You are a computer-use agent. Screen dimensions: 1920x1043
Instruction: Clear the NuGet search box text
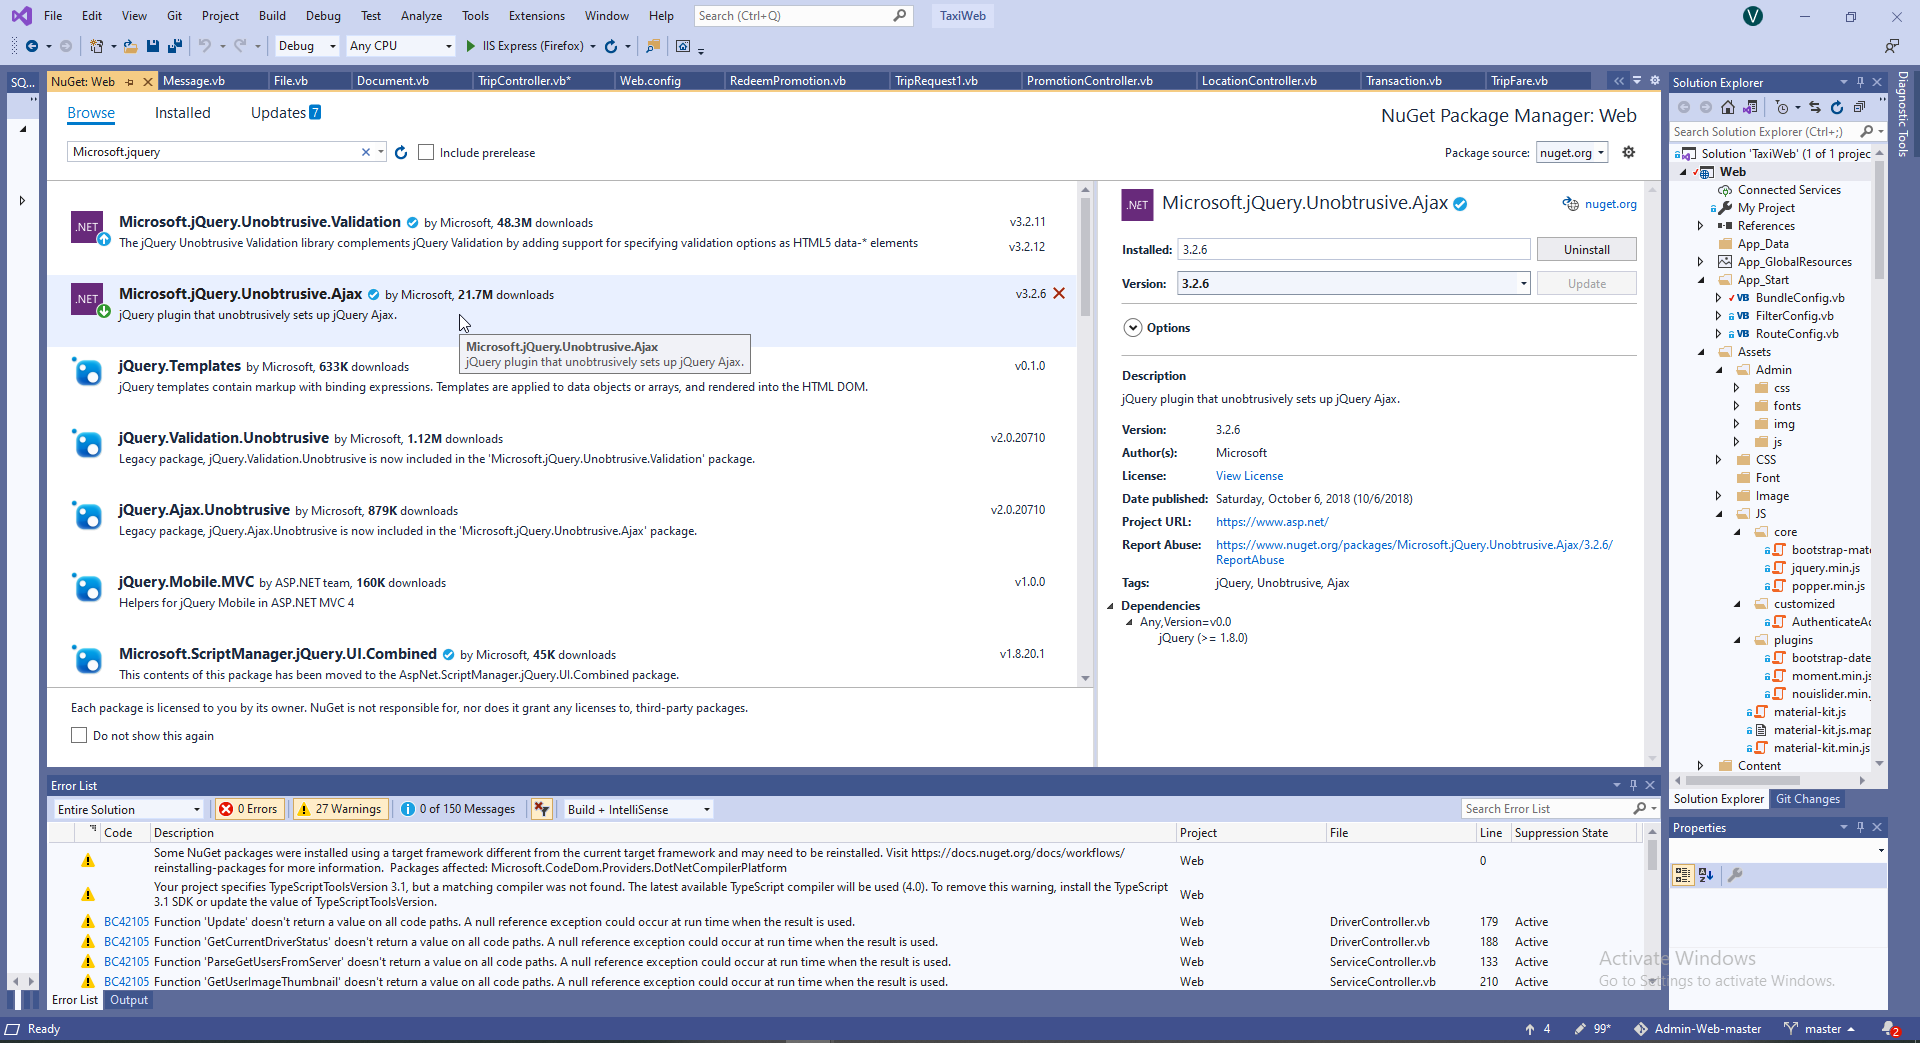coord(366,152)
